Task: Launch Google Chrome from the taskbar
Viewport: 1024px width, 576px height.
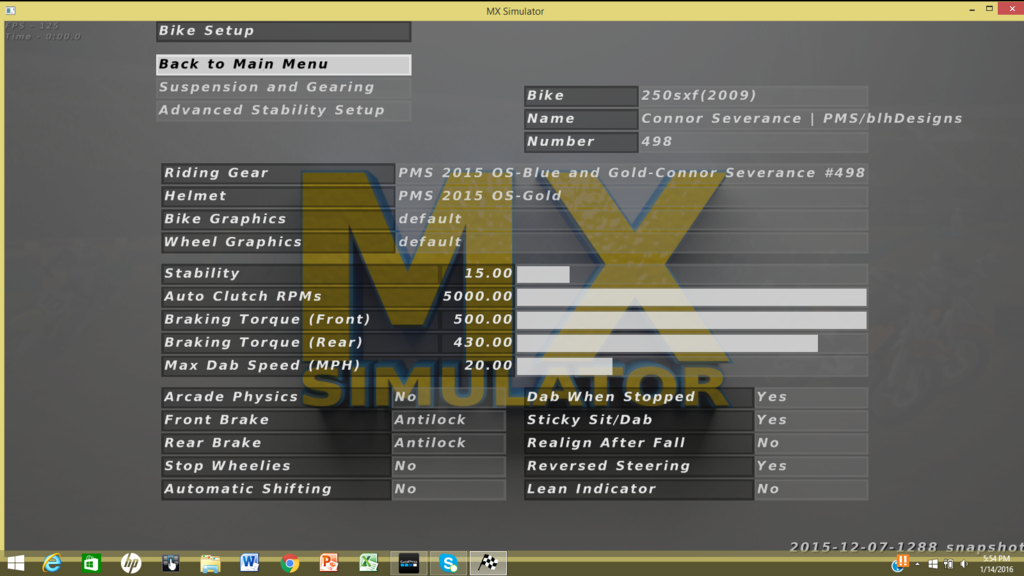Action: (x=290, y=563)
